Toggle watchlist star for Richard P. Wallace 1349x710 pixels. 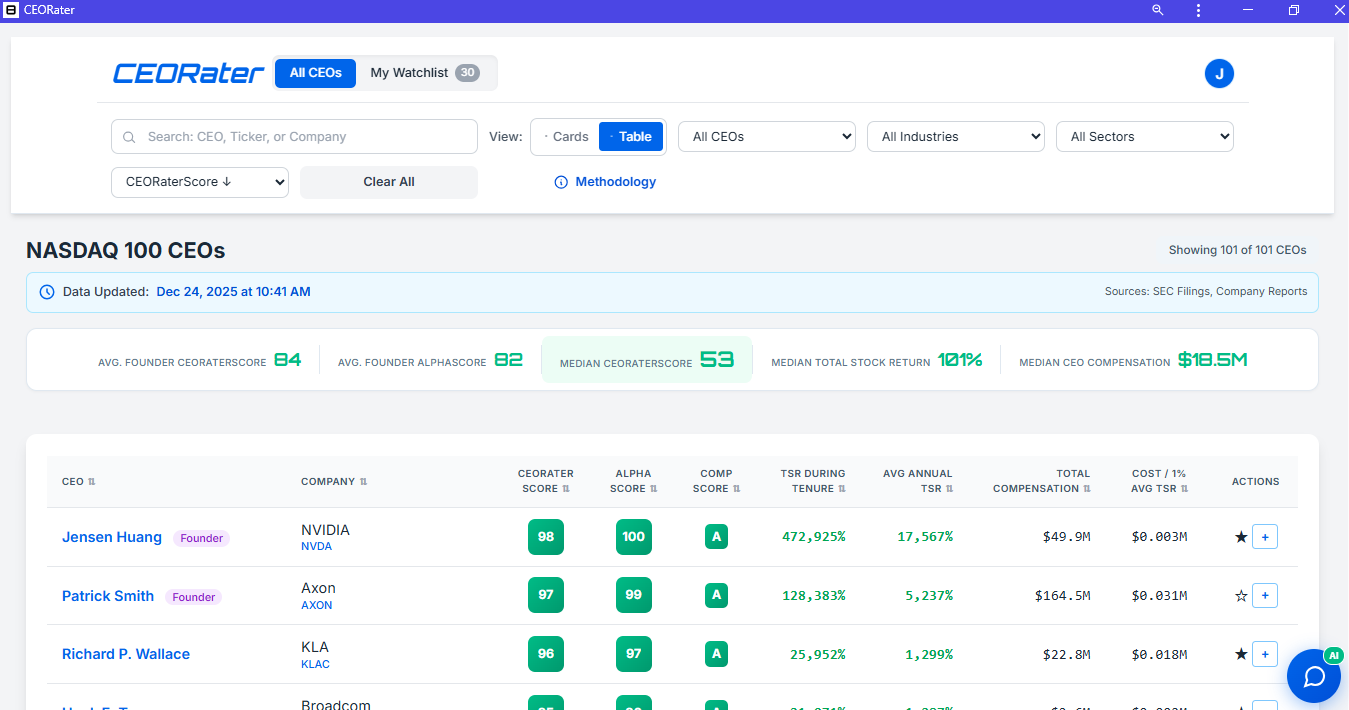[x=1241, y=654]
